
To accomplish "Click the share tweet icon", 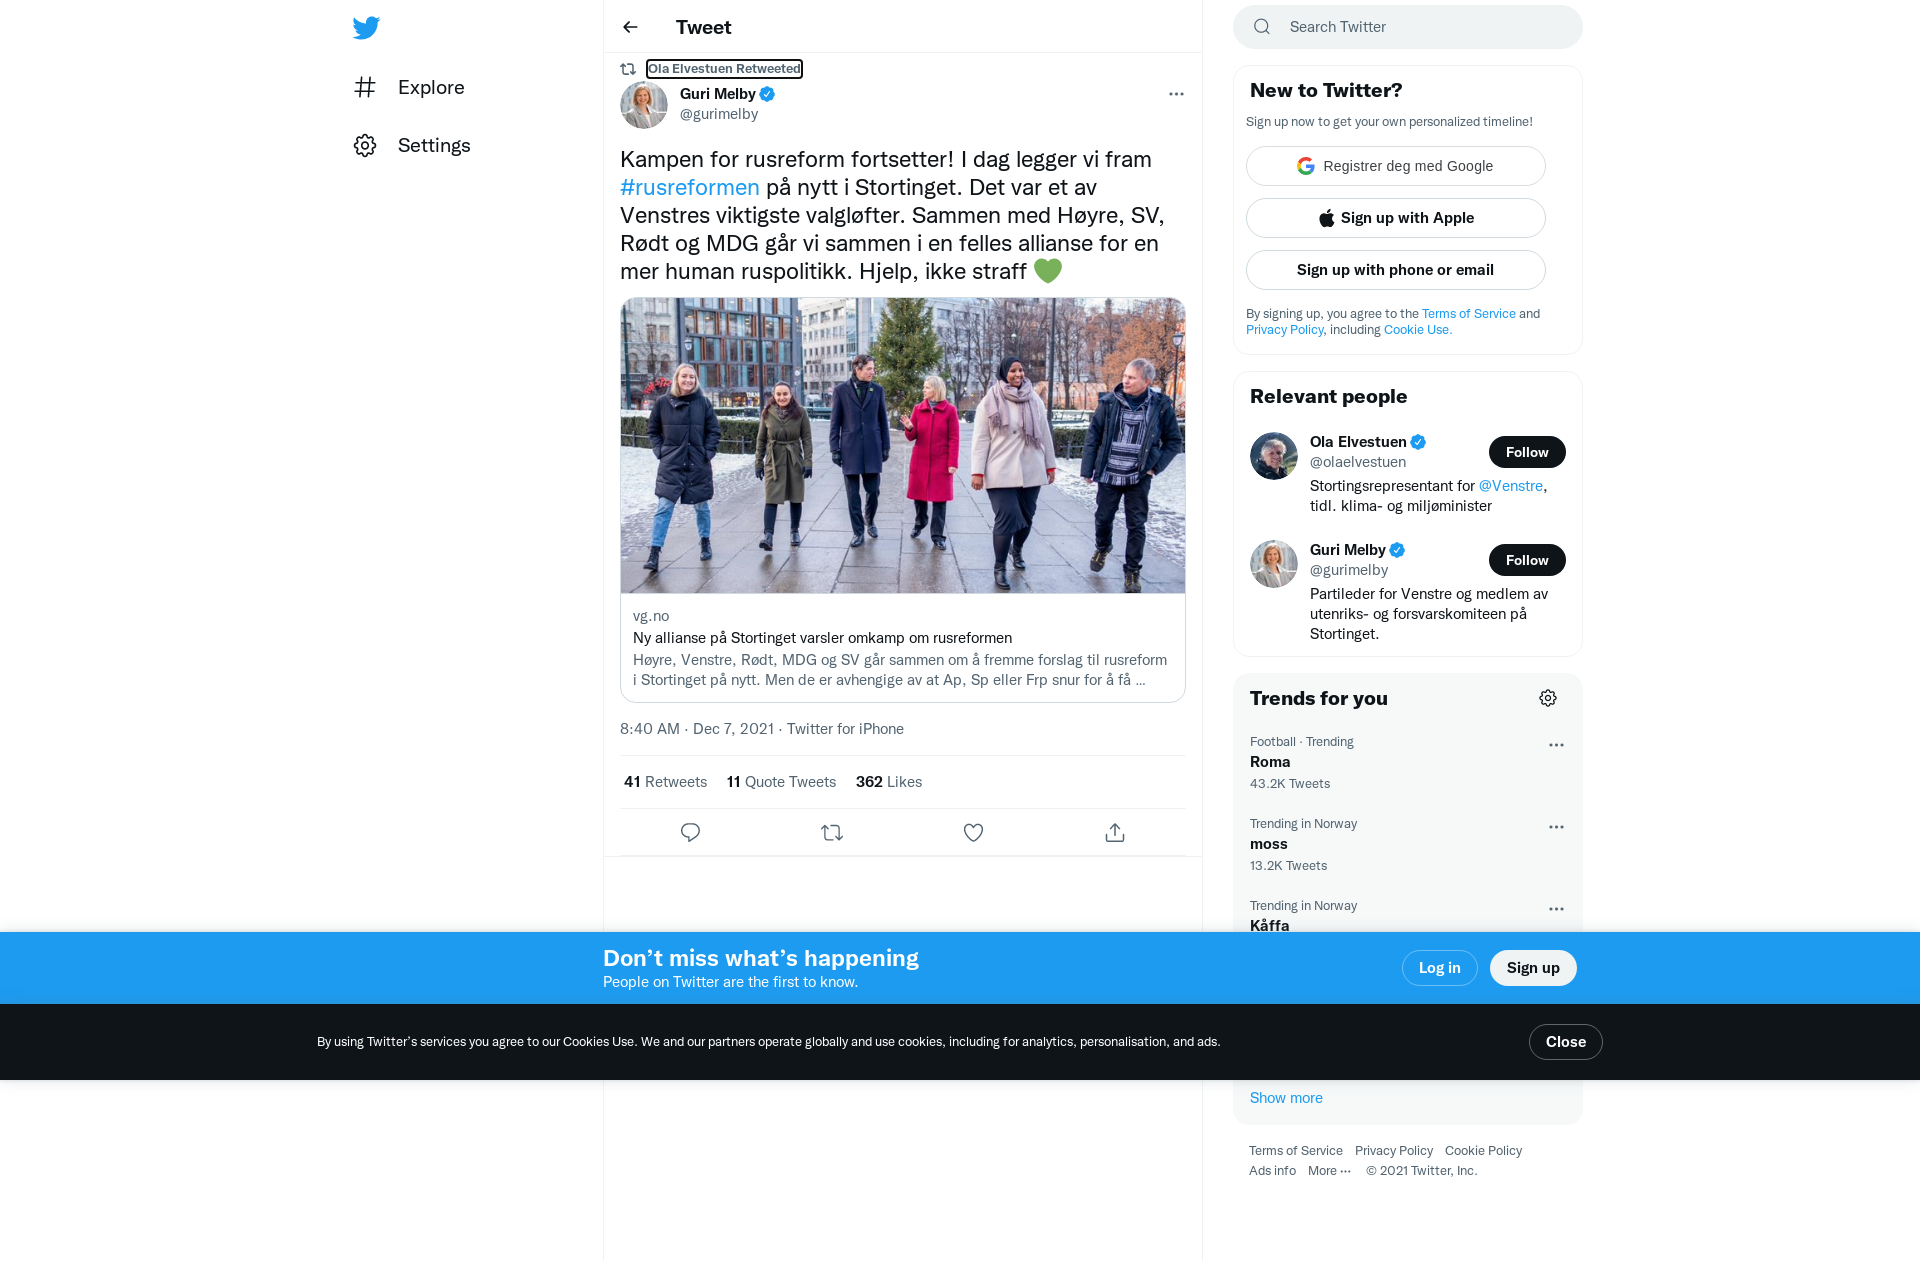I will pyautogui.click(x=1115, y=832).
